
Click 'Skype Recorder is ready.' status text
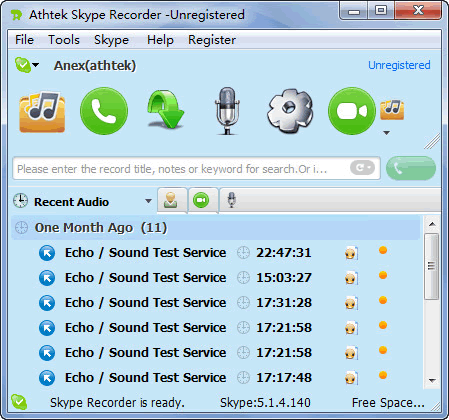pos(117,402)
